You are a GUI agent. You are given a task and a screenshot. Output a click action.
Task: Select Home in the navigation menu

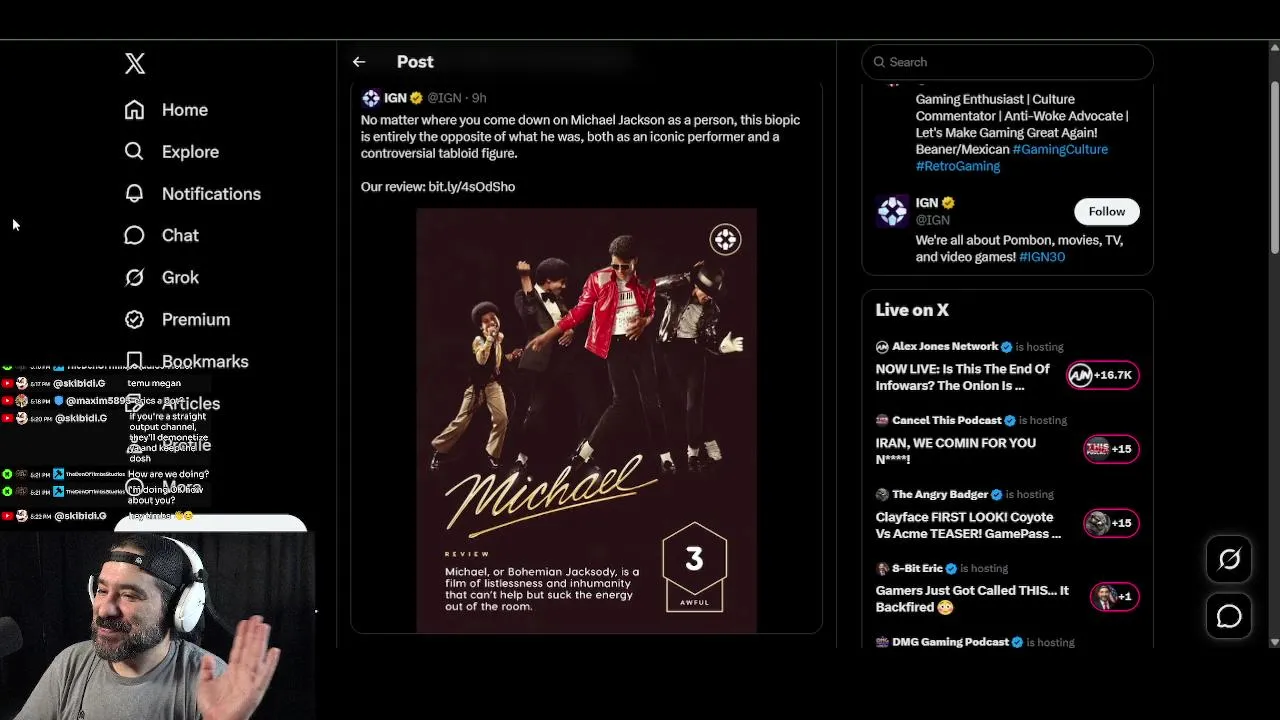[185, 110]
